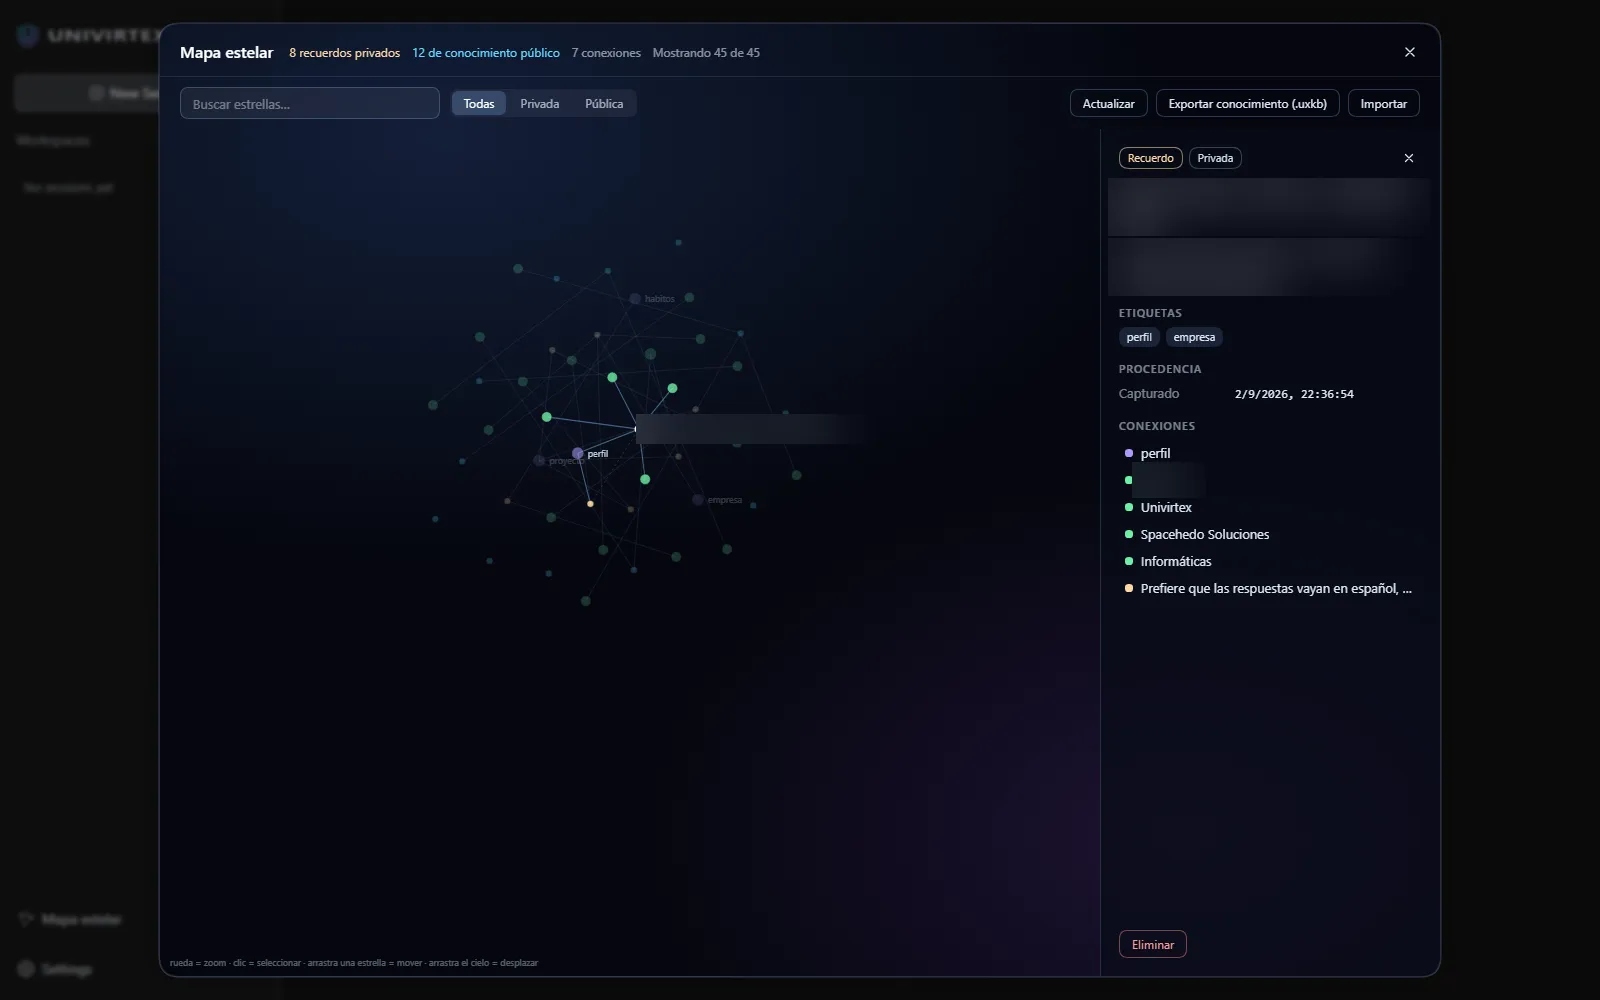Image resolution: width=1600 pixels, height=1000 pixels.
Task: Open the Importar button
Action: [x=1383, y=103]
